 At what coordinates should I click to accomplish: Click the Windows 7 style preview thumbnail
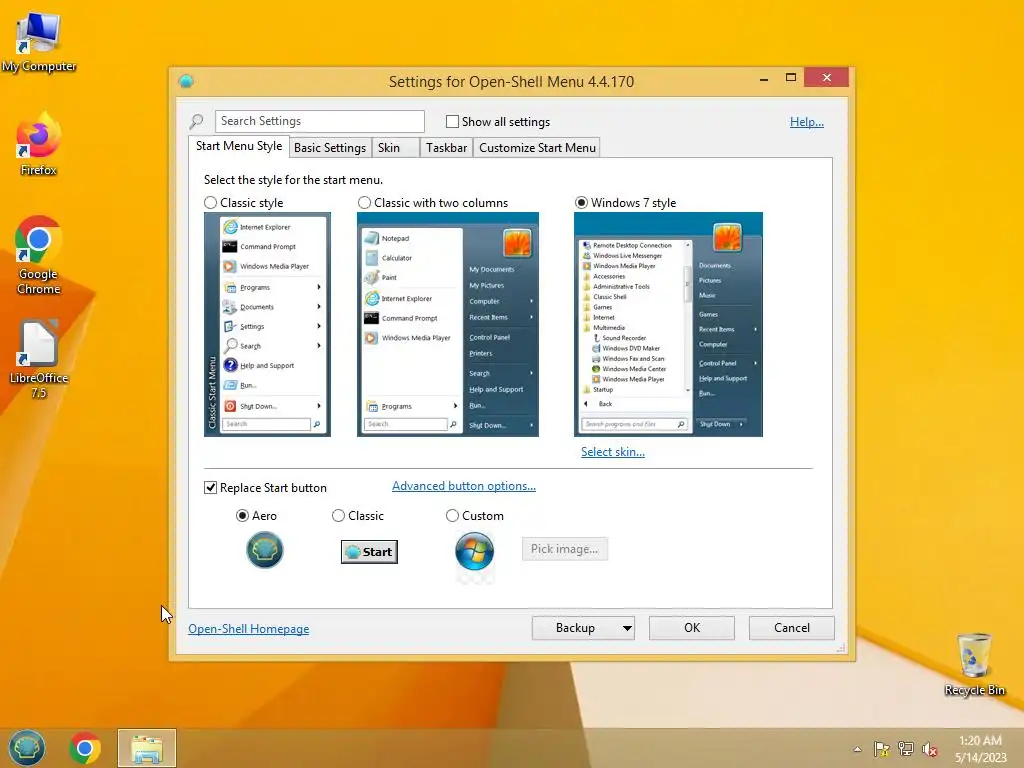(x=668, y=325)
